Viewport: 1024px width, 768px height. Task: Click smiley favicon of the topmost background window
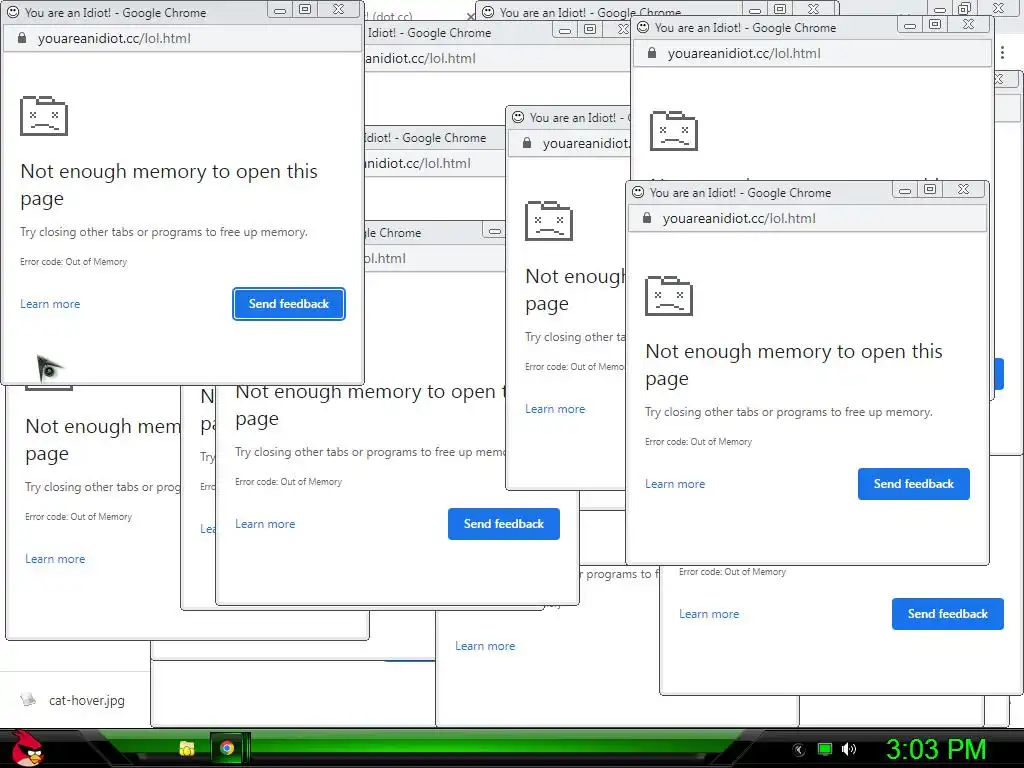(488, 12)
